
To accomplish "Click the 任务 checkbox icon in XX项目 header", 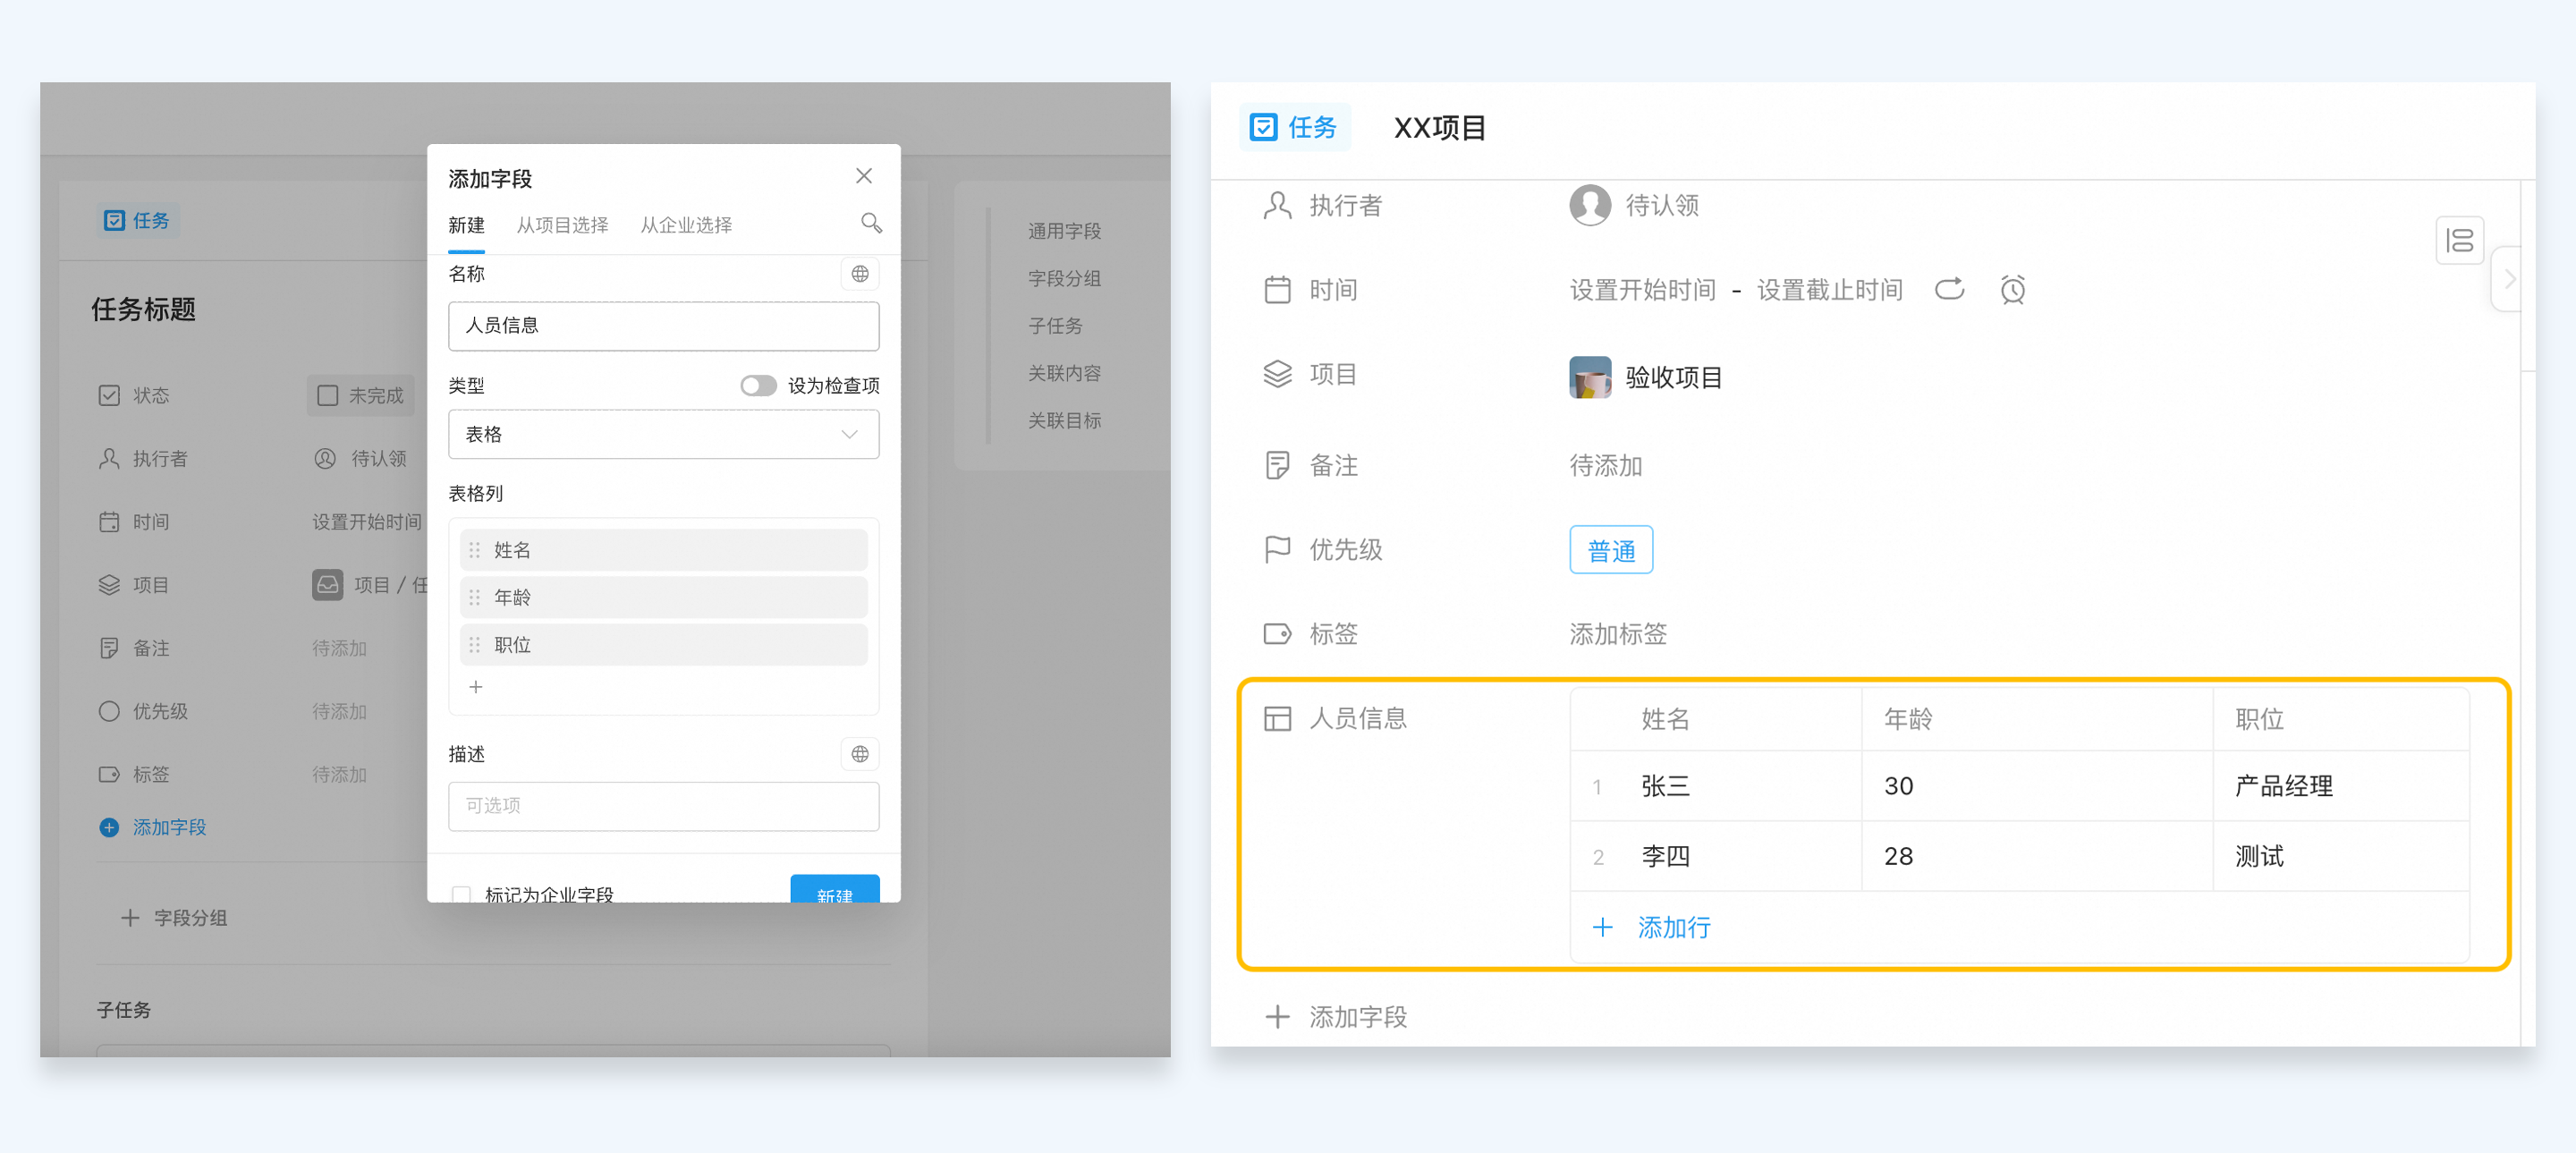I will [x=1264, y=127].
